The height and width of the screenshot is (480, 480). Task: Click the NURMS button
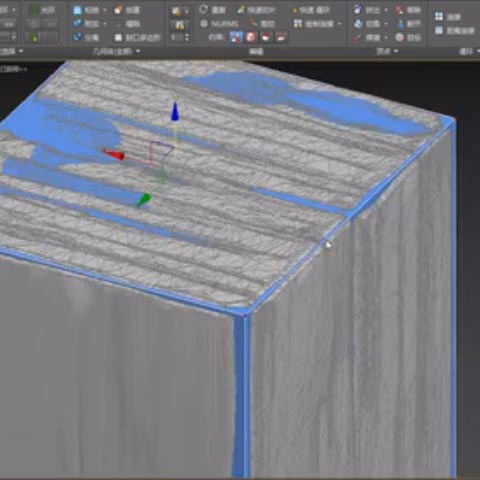point(219,24)
